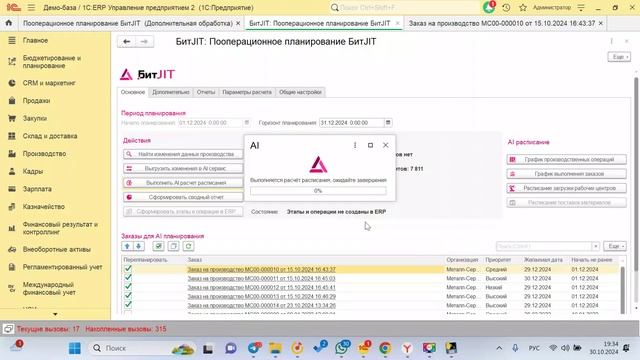Expand the form's top Еще dropdown
Viewport: 640px width, 360px height.
point(619,57)
